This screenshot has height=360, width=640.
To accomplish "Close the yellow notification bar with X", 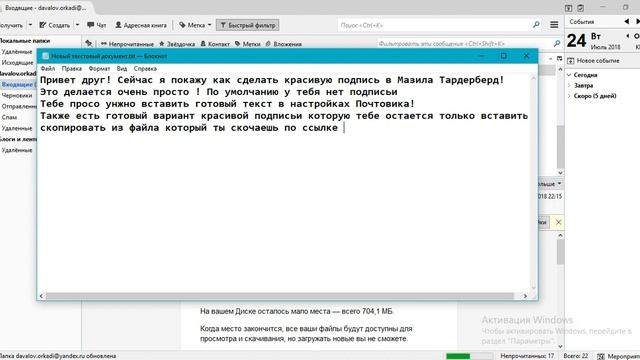I will coord(558,222).
